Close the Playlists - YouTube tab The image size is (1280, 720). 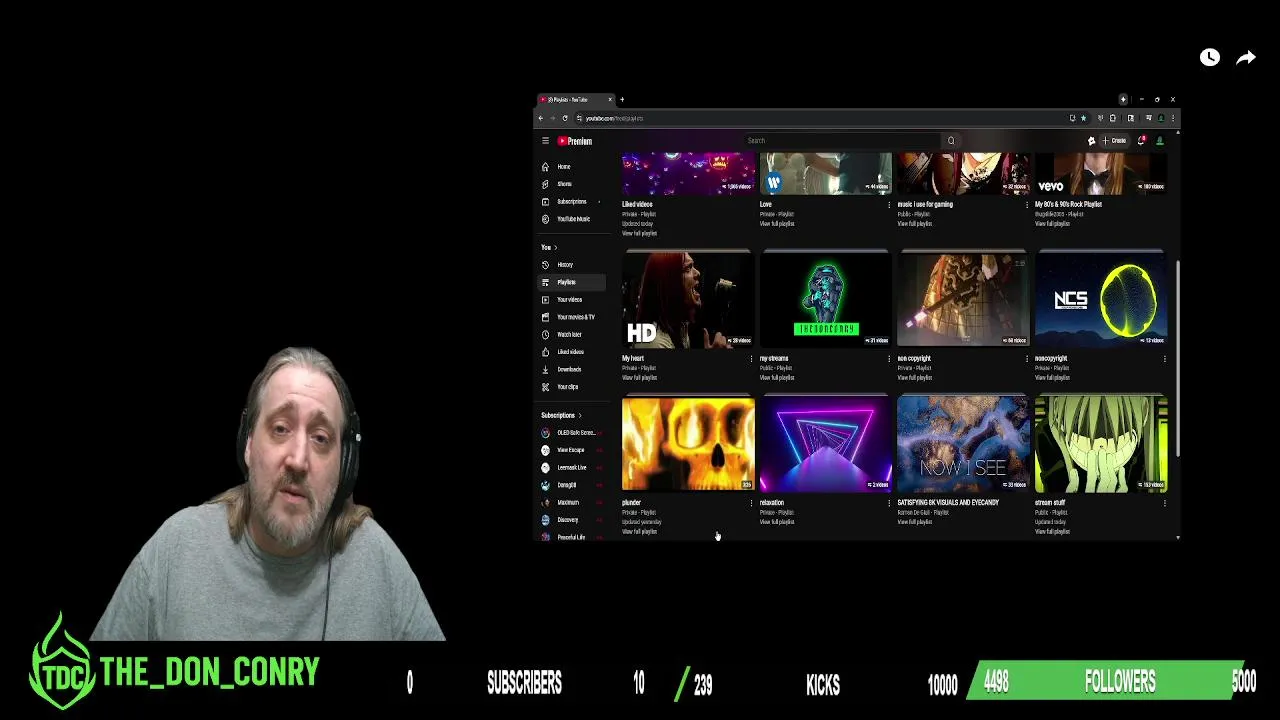pyautogui.click(x=610, y=99)
